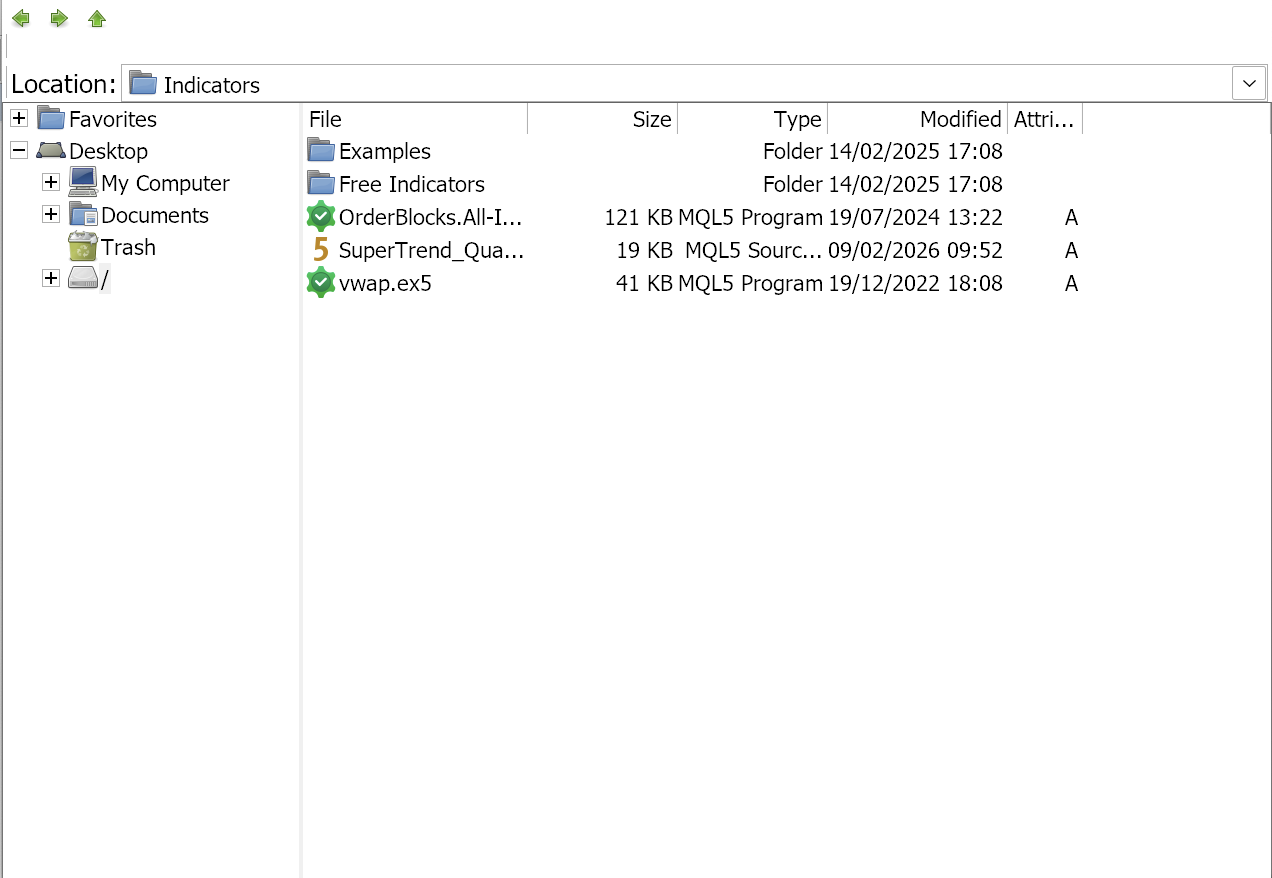Sort files by Modified column header
Screen dimensions: 1272x878
coord(917,120)
